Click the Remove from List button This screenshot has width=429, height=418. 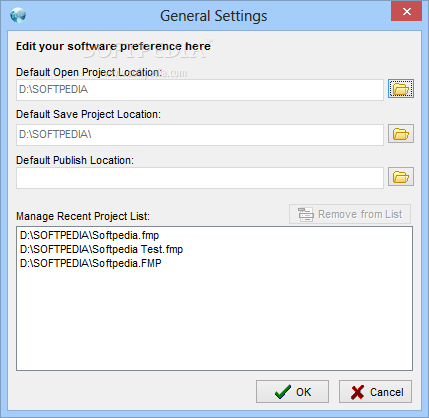coord(350,214)
